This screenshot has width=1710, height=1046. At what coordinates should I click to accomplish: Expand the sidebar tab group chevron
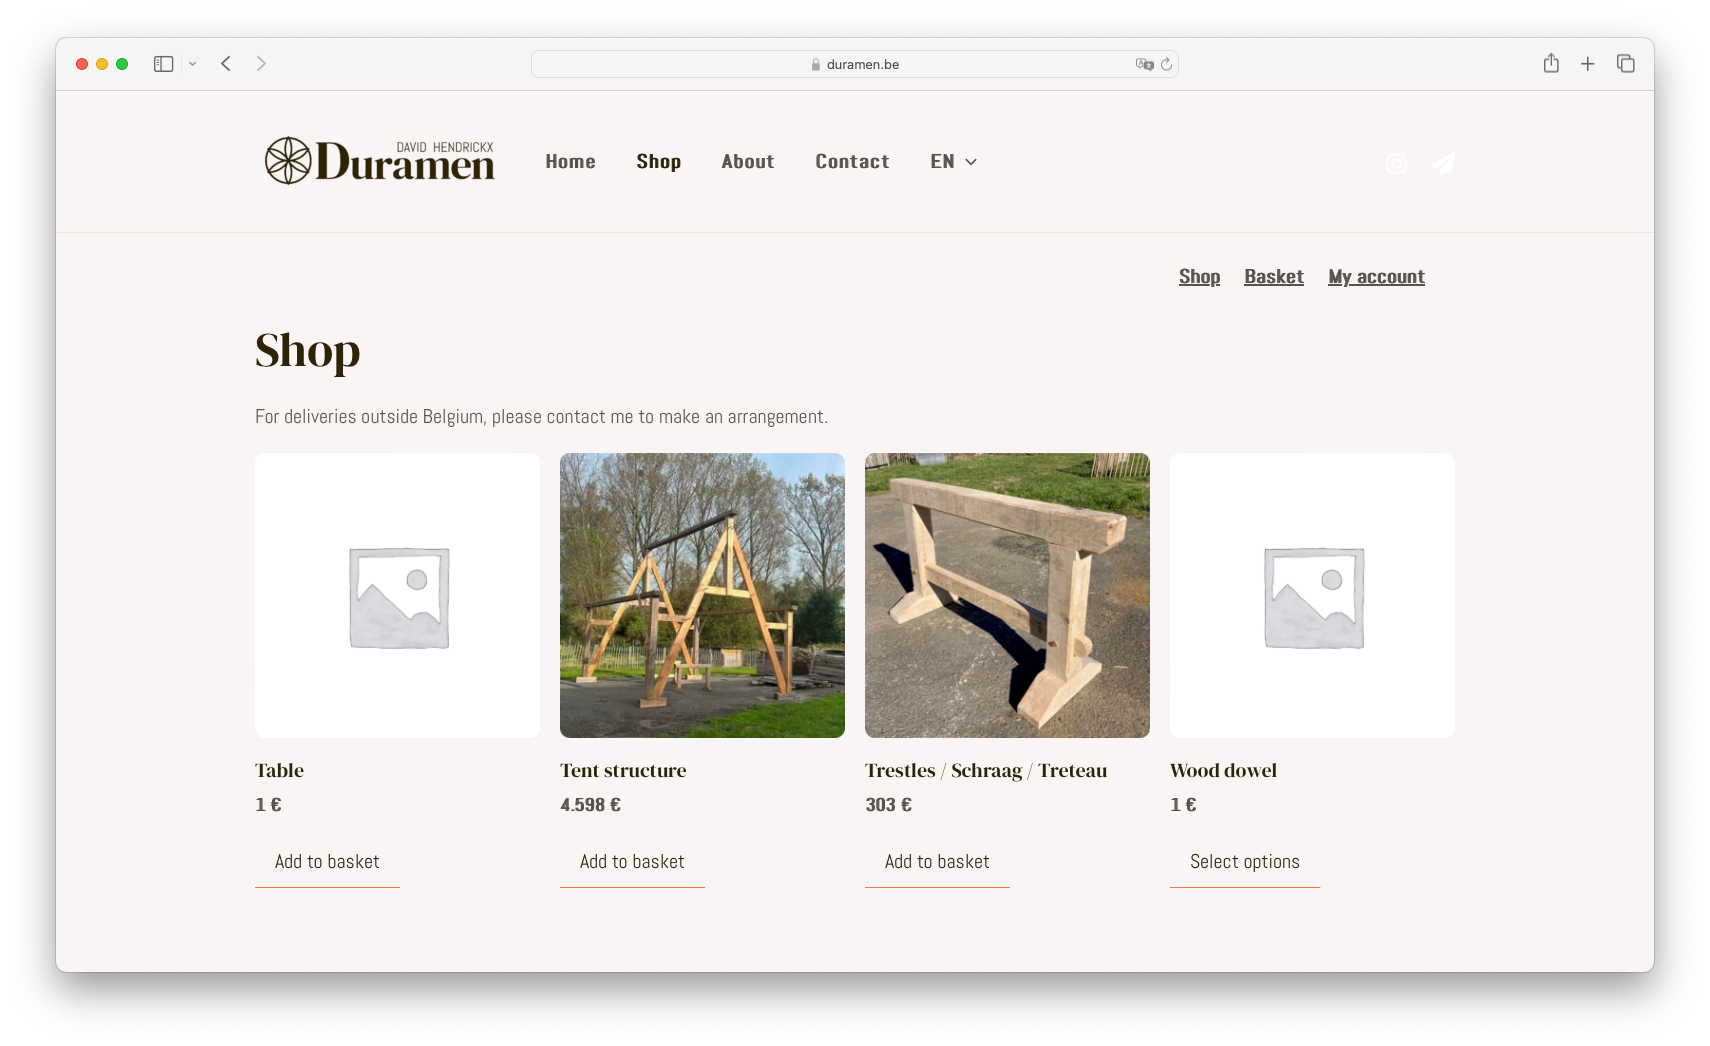point(192,64)
